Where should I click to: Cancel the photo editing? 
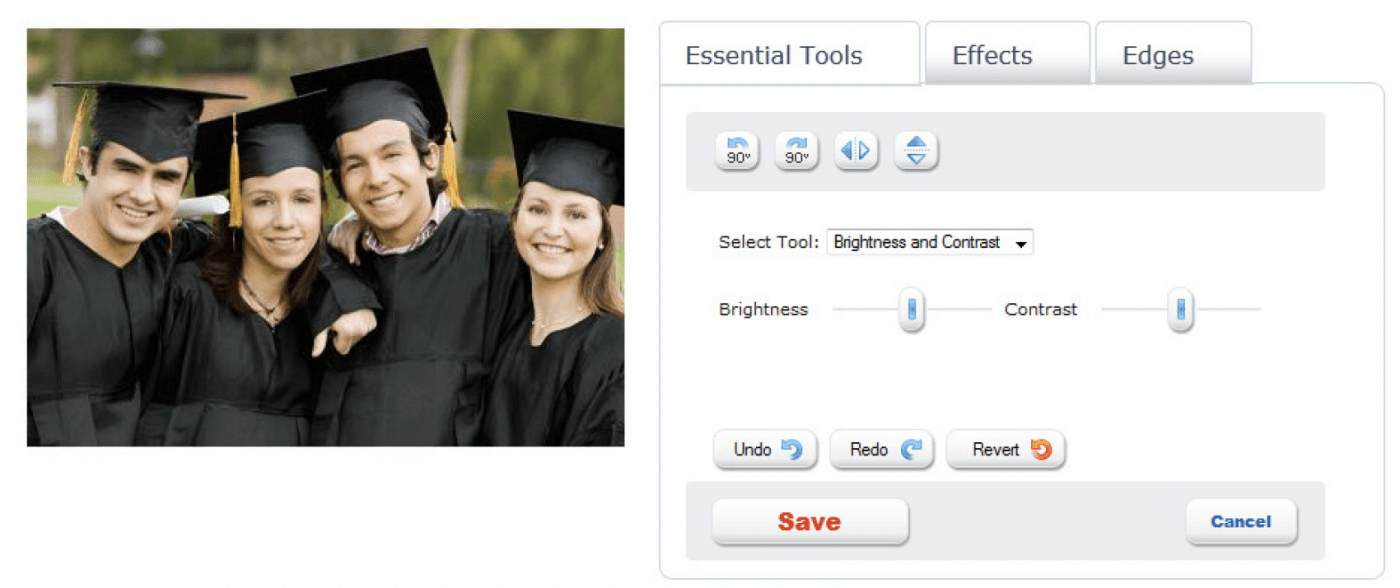[1241, 522]
